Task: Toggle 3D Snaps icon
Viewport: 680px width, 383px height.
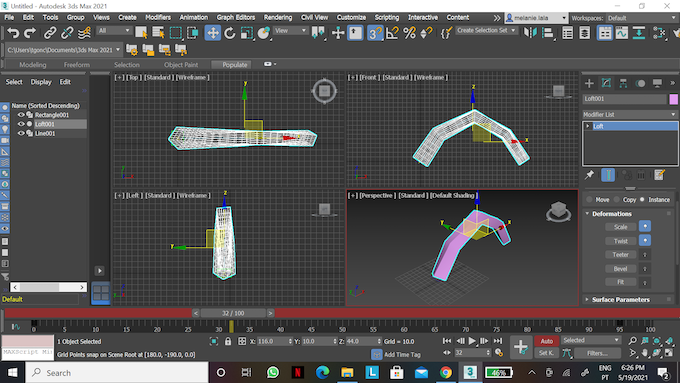Action: tap(375, 33)
